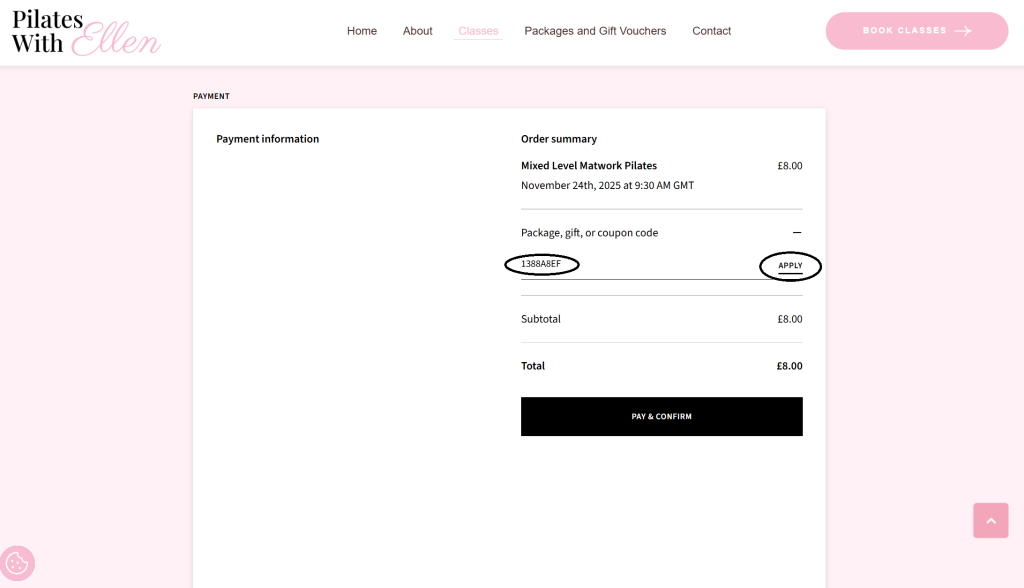
Task: Click the Subtotal label
Action: pyautogui.click(x=540, y=319)
